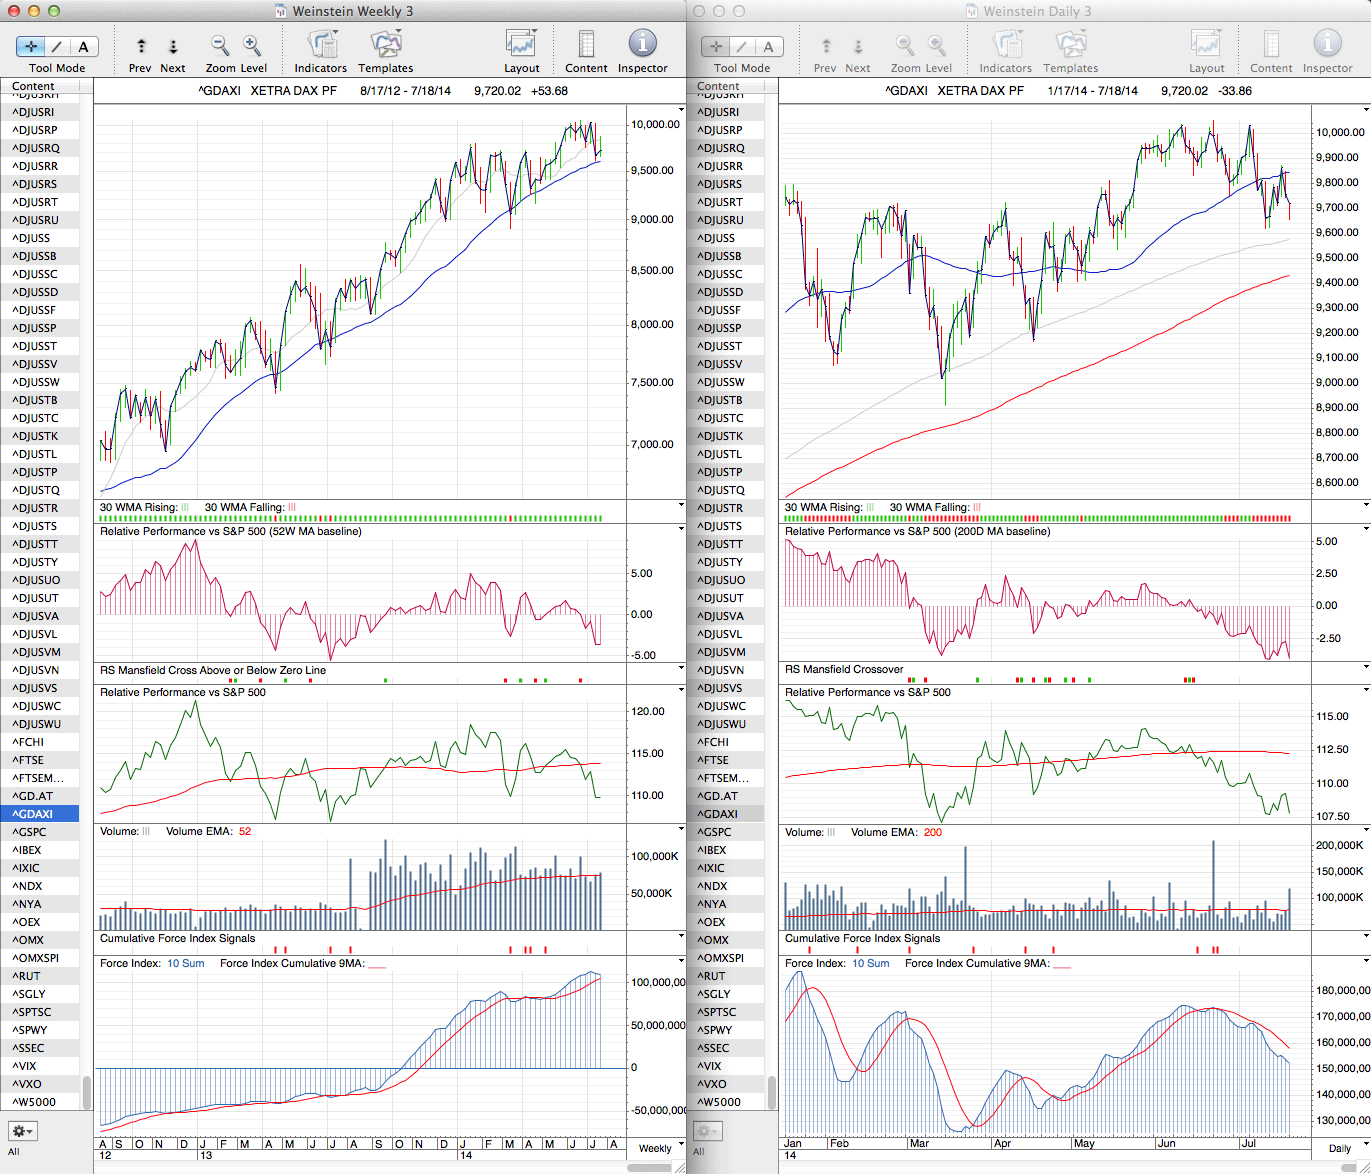Select the line drawing tool mode in Weekly window
Image resolution: width=1371 pixels, height=1174 pixels.
point(57,47)
